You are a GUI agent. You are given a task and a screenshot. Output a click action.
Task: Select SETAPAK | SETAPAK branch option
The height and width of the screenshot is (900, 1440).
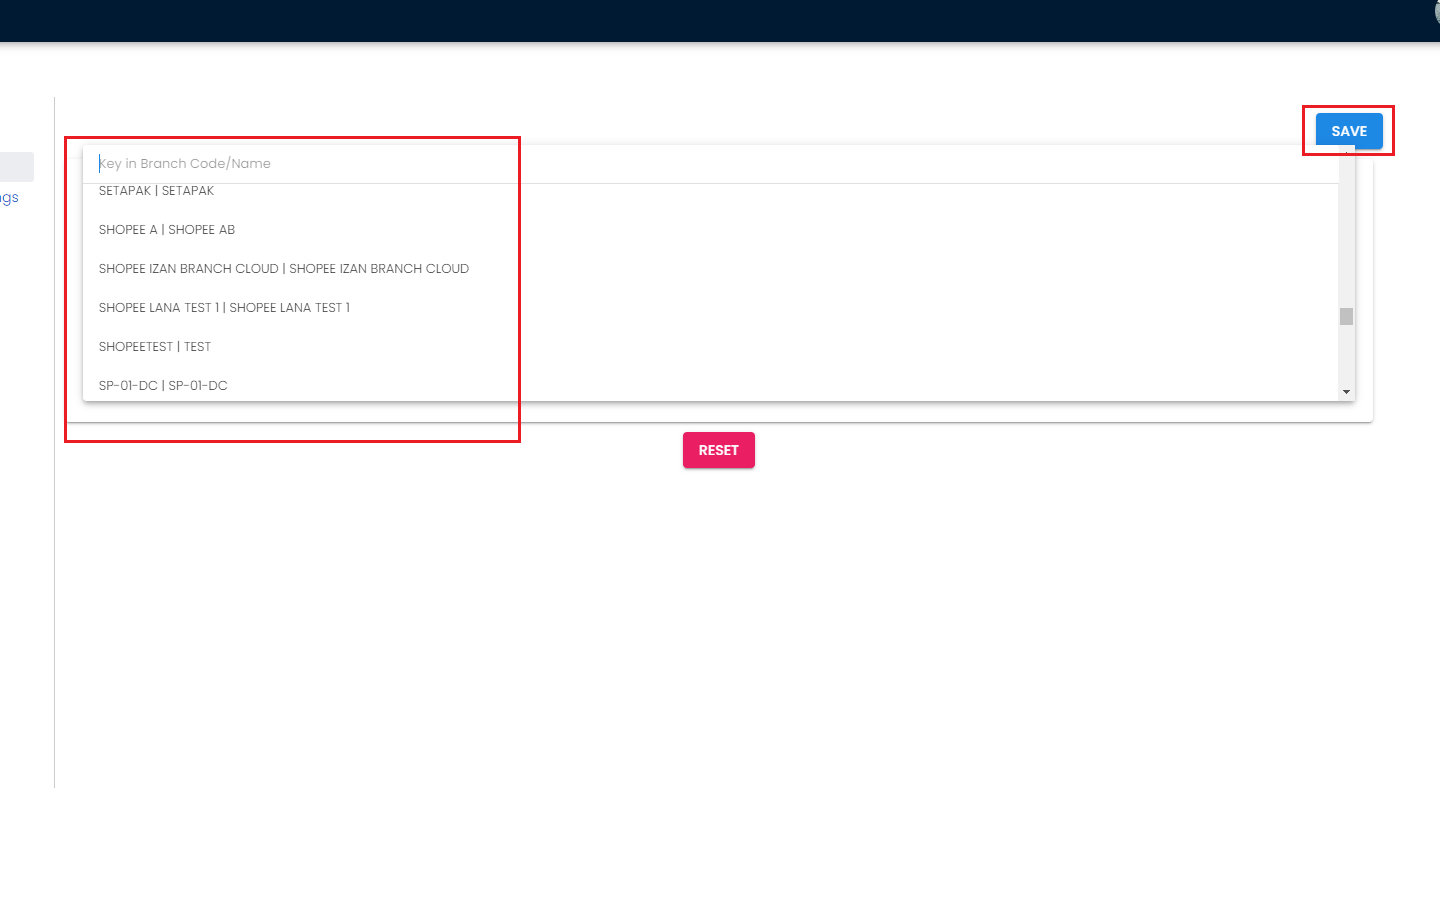tap(710, 191)
